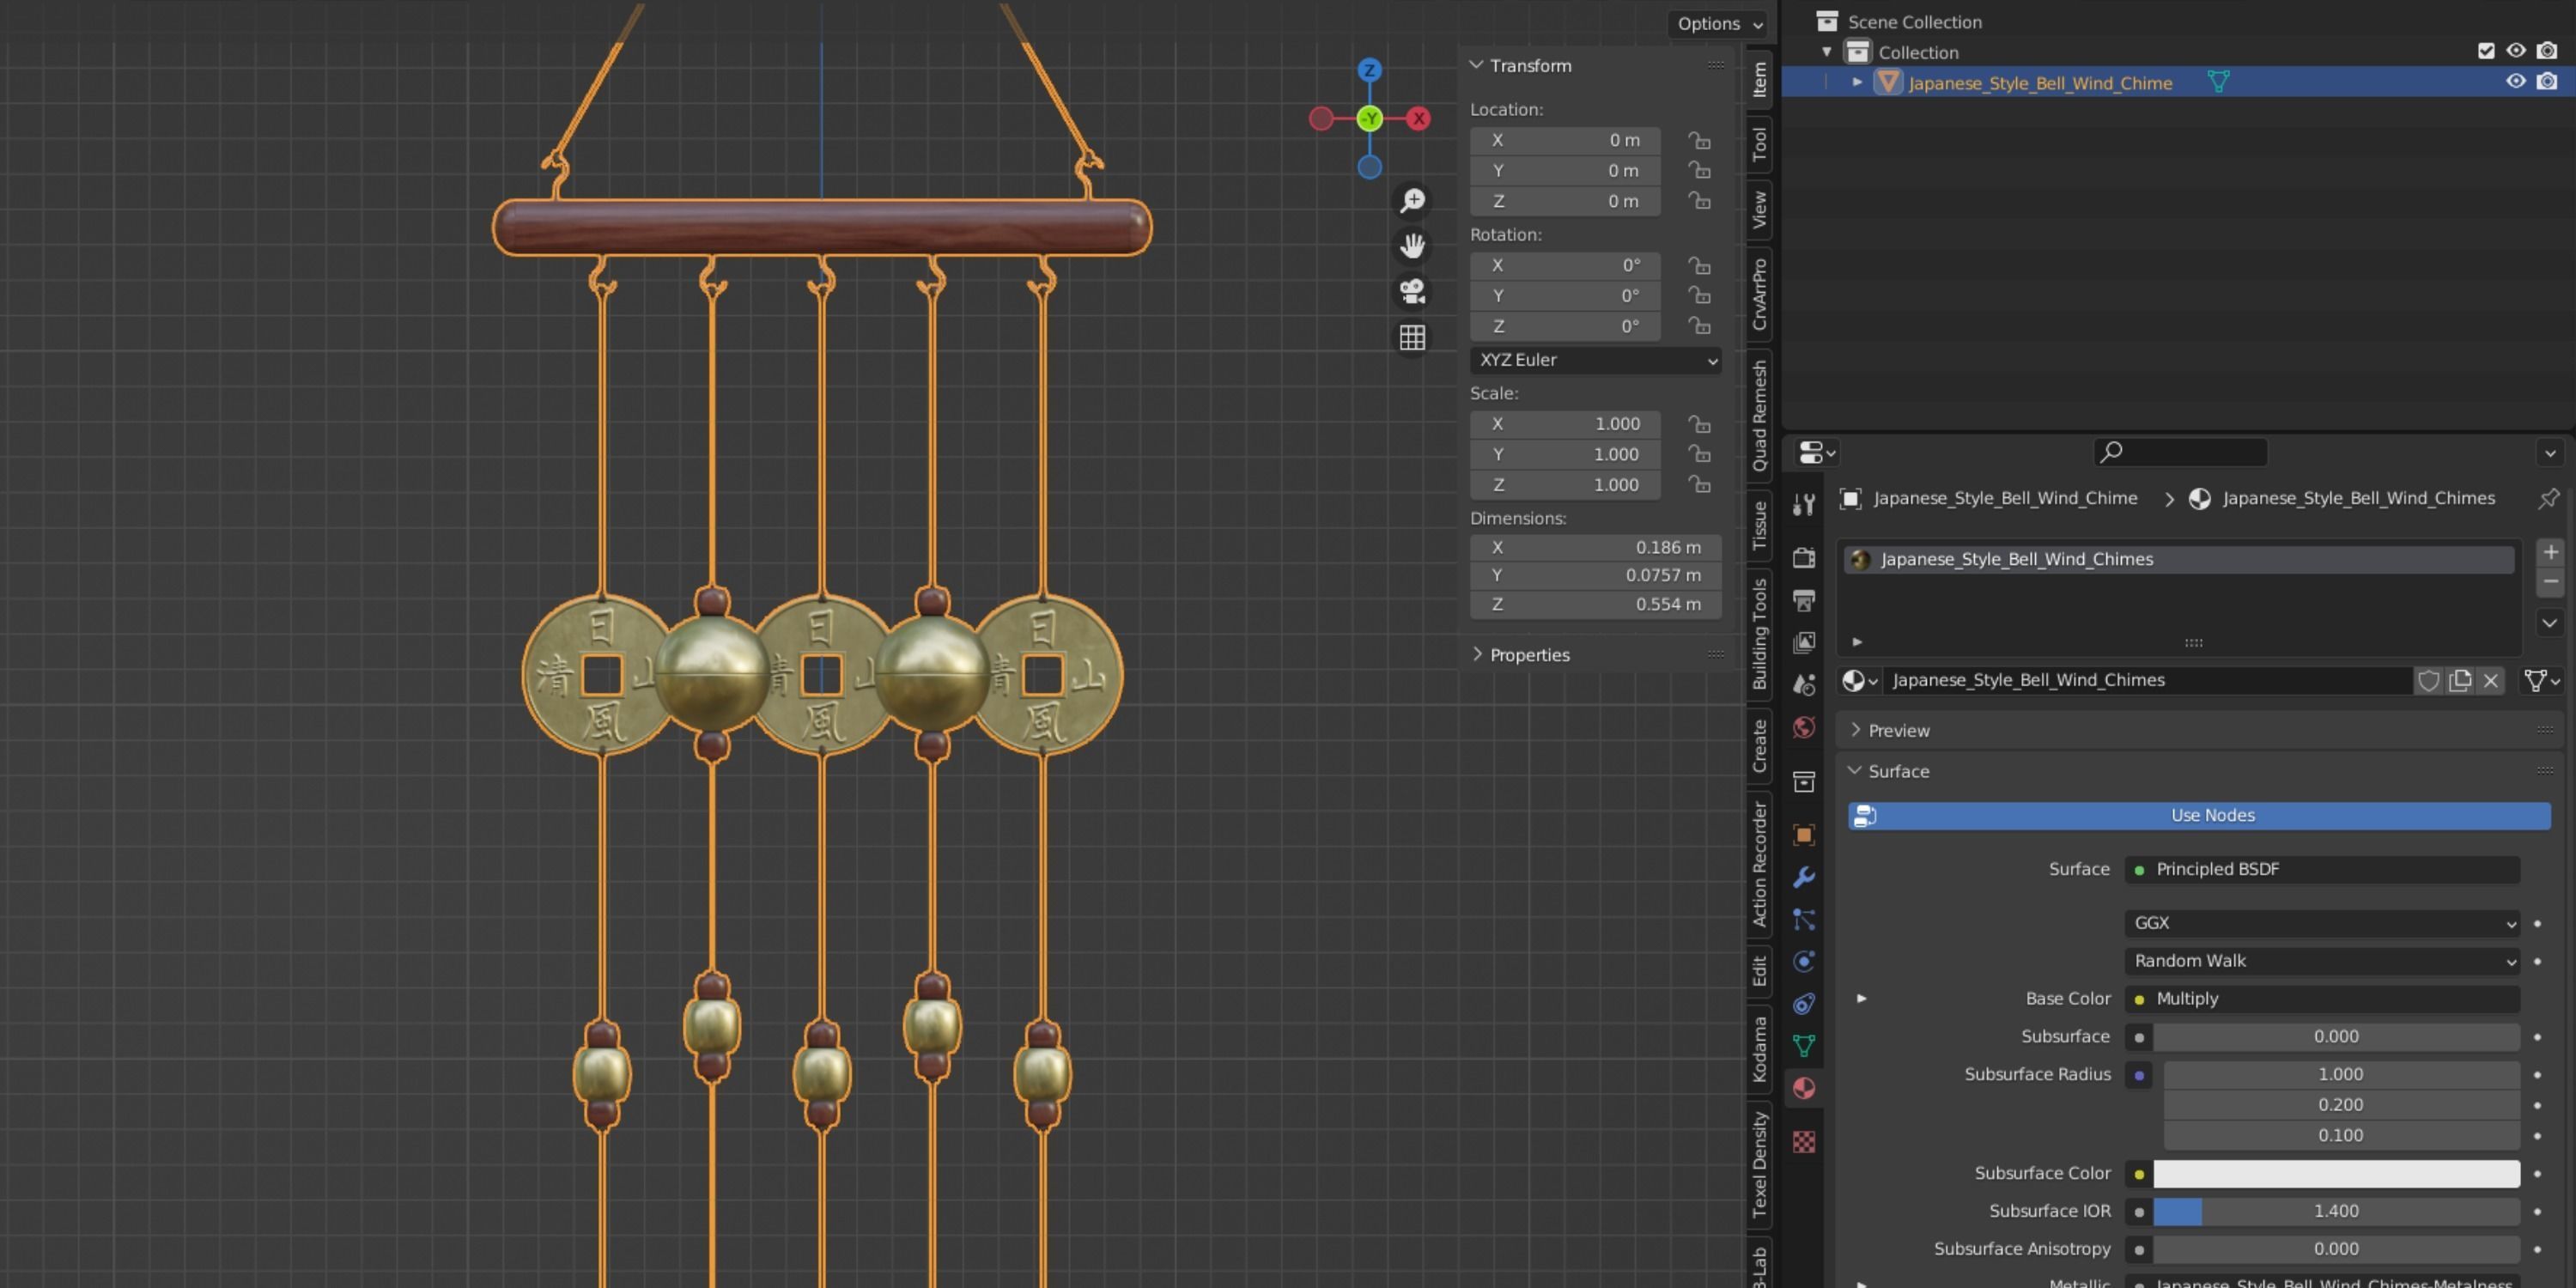
Task: Open the Physics properties tab
Action: (x=1804, y=961)
